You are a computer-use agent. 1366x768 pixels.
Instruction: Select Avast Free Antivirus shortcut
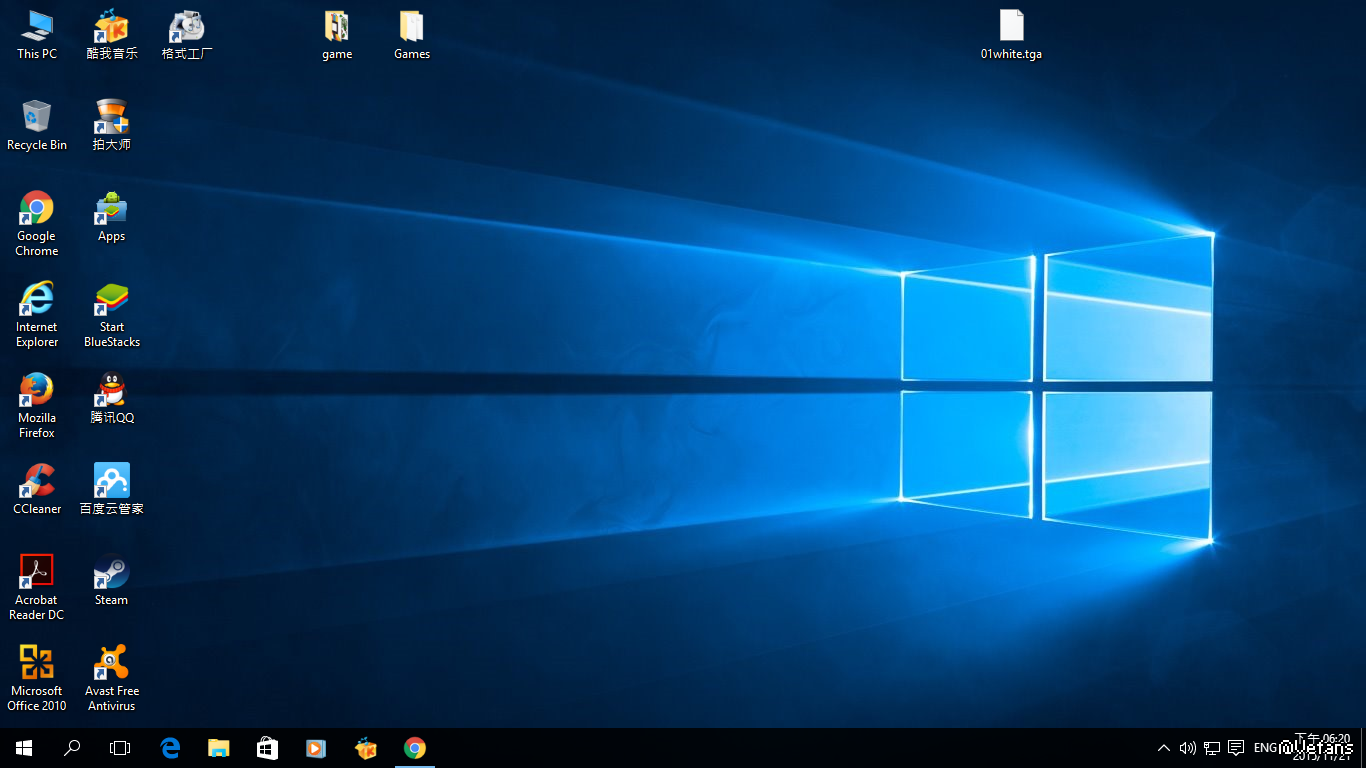[111, 664]
